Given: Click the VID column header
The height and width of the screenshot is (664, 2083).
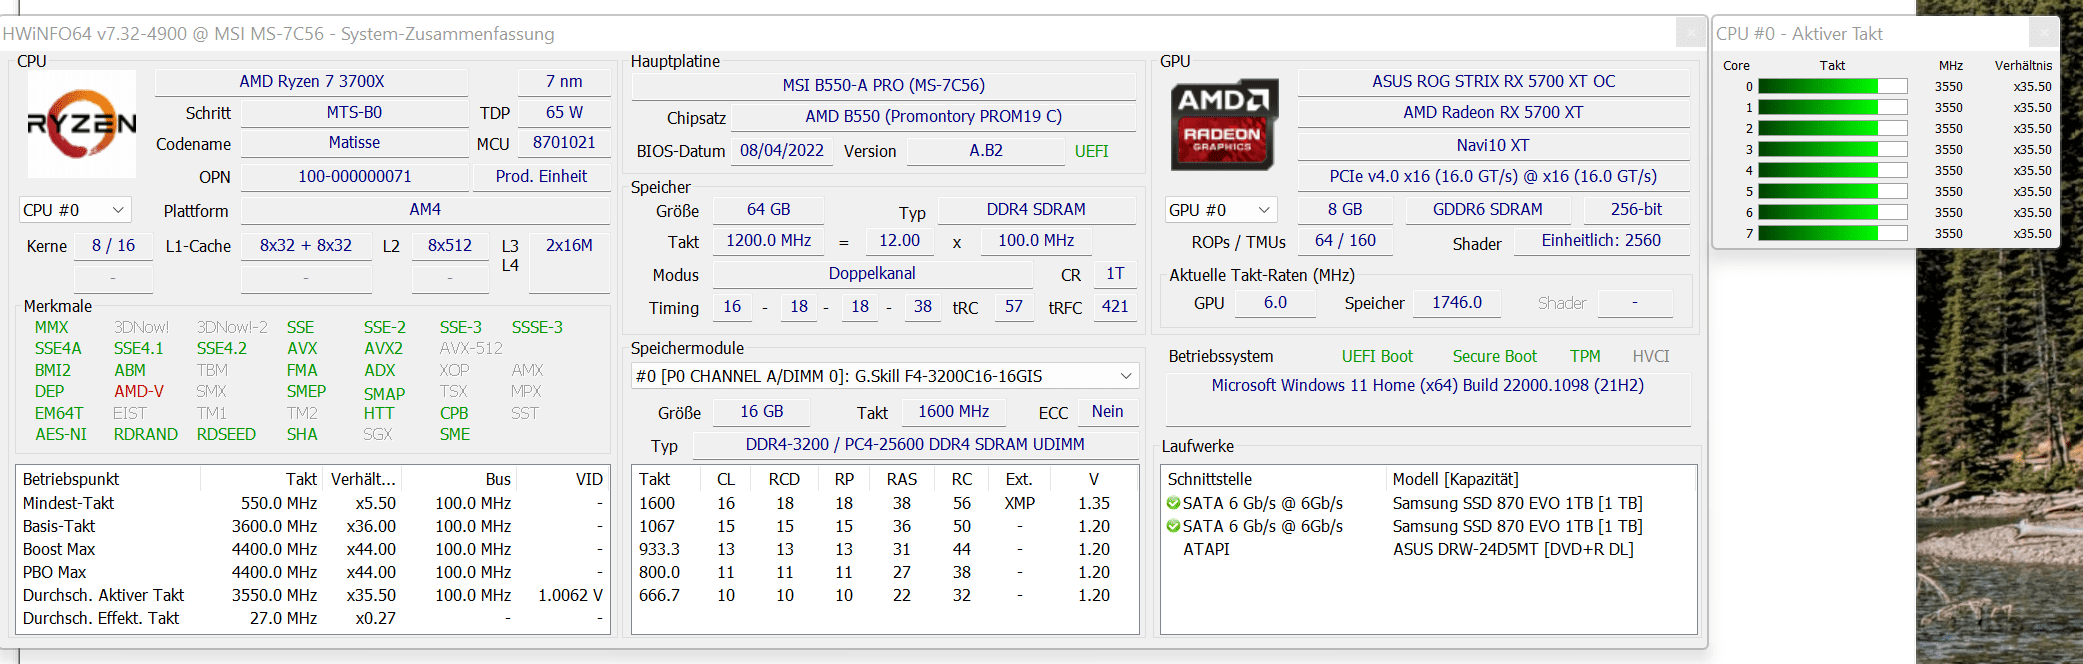Looking at the screenshot, I should (562, 479).
